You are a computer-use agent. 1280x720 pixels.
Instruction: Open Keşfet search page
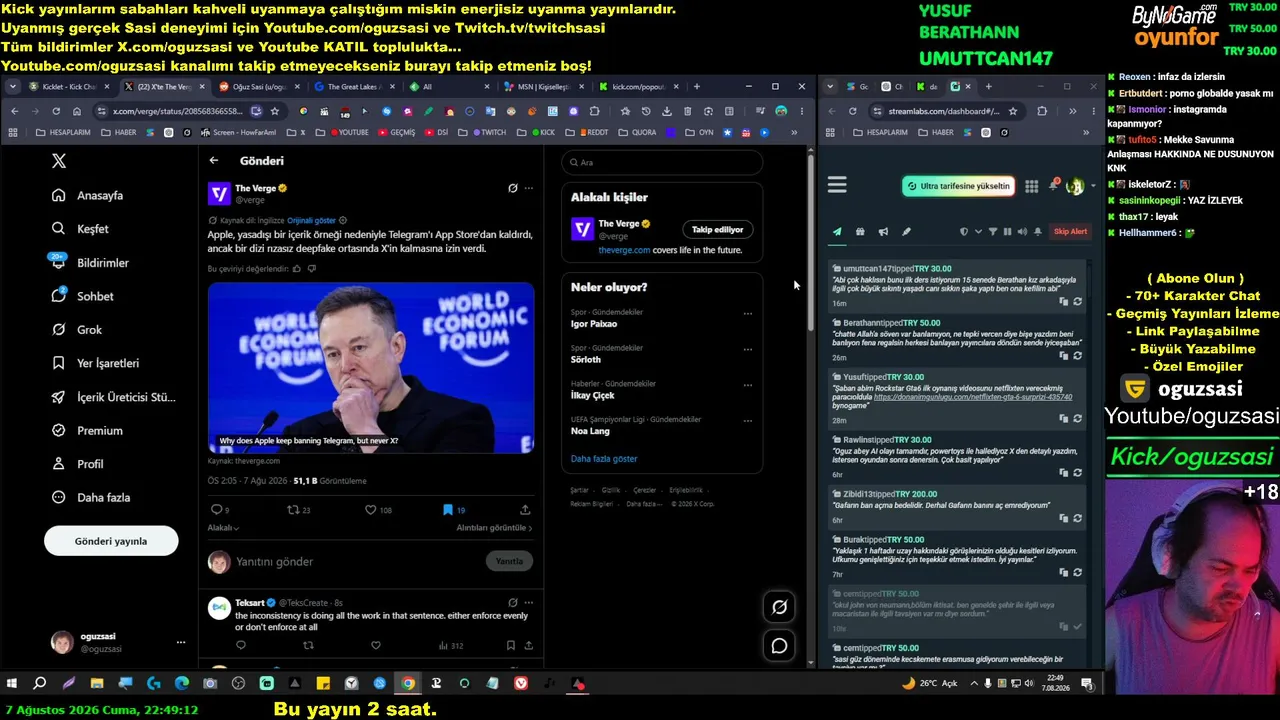tap(81, 229)
